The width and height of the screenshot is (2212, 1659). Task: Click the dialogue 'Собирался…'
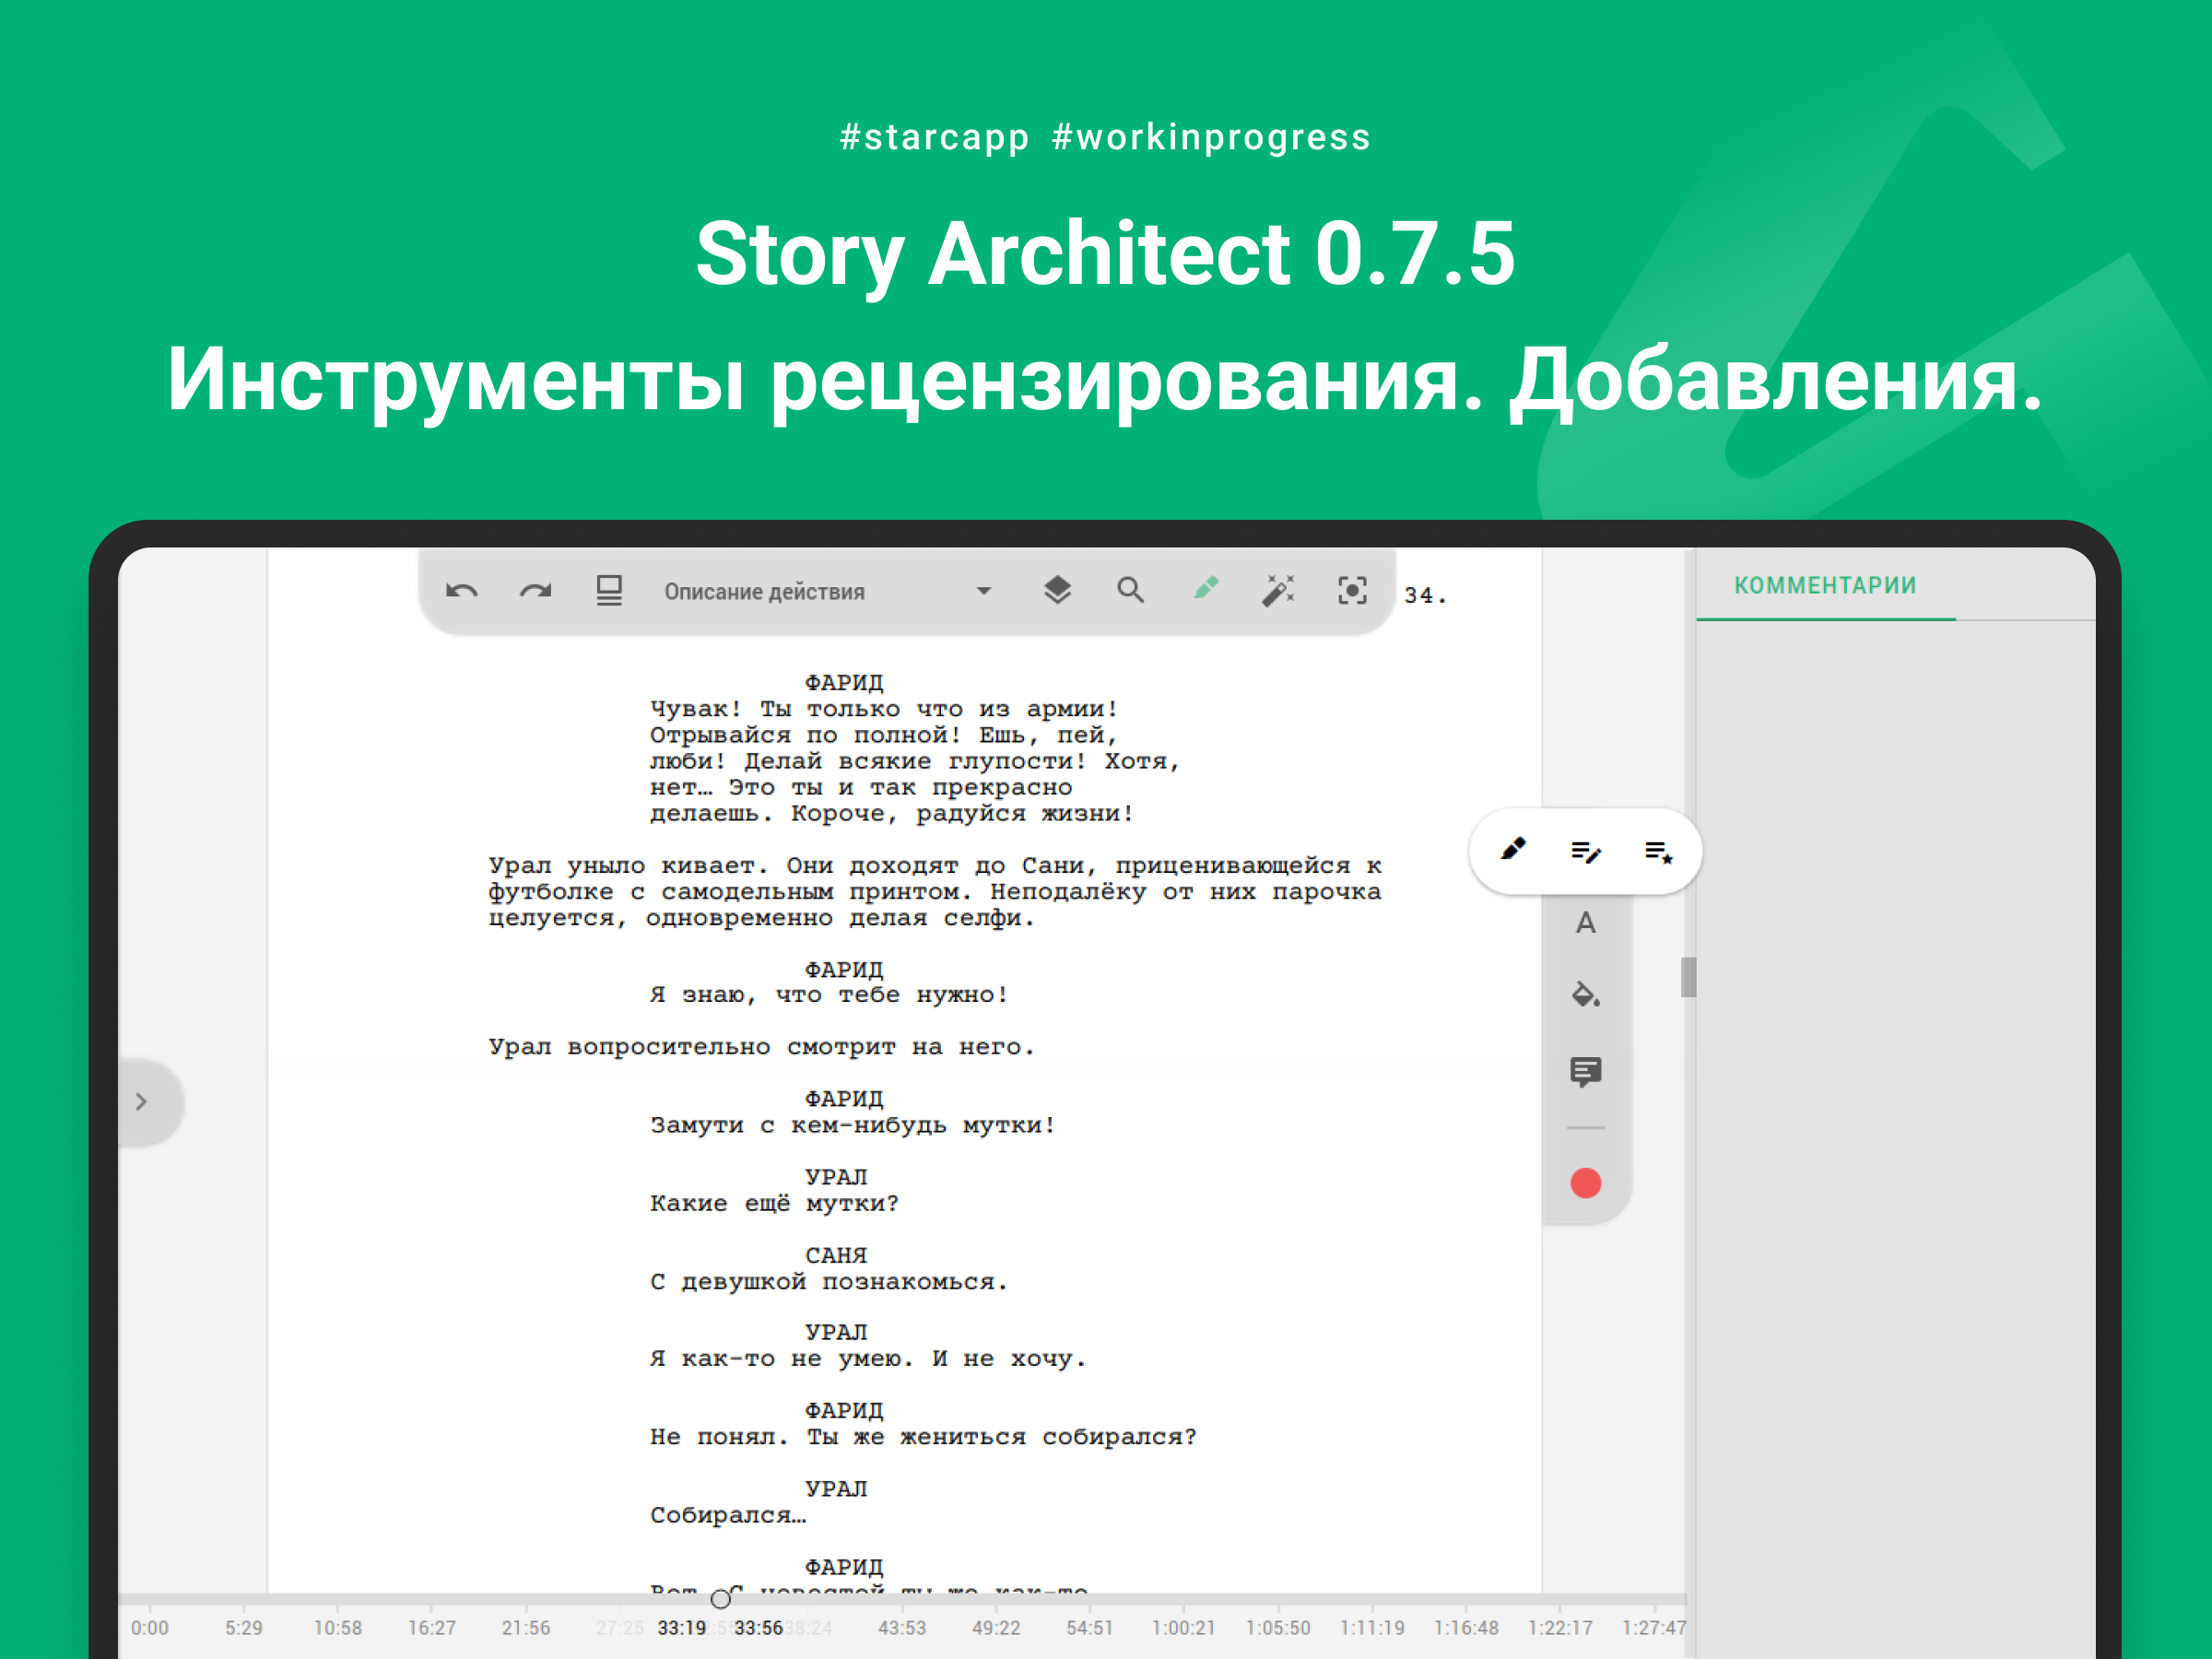point(728,1515)
